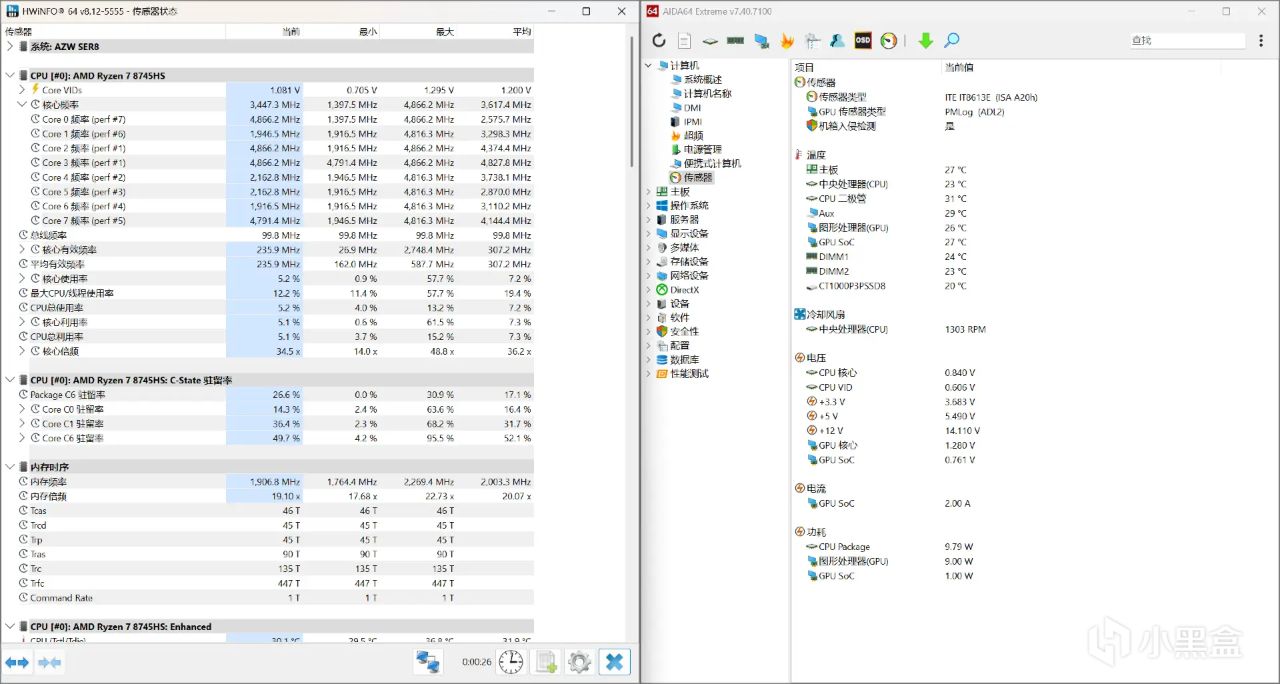Click the AIDA64 search input field
The width and height of the screenshot is (1280, 684).
click(1188, 41)
